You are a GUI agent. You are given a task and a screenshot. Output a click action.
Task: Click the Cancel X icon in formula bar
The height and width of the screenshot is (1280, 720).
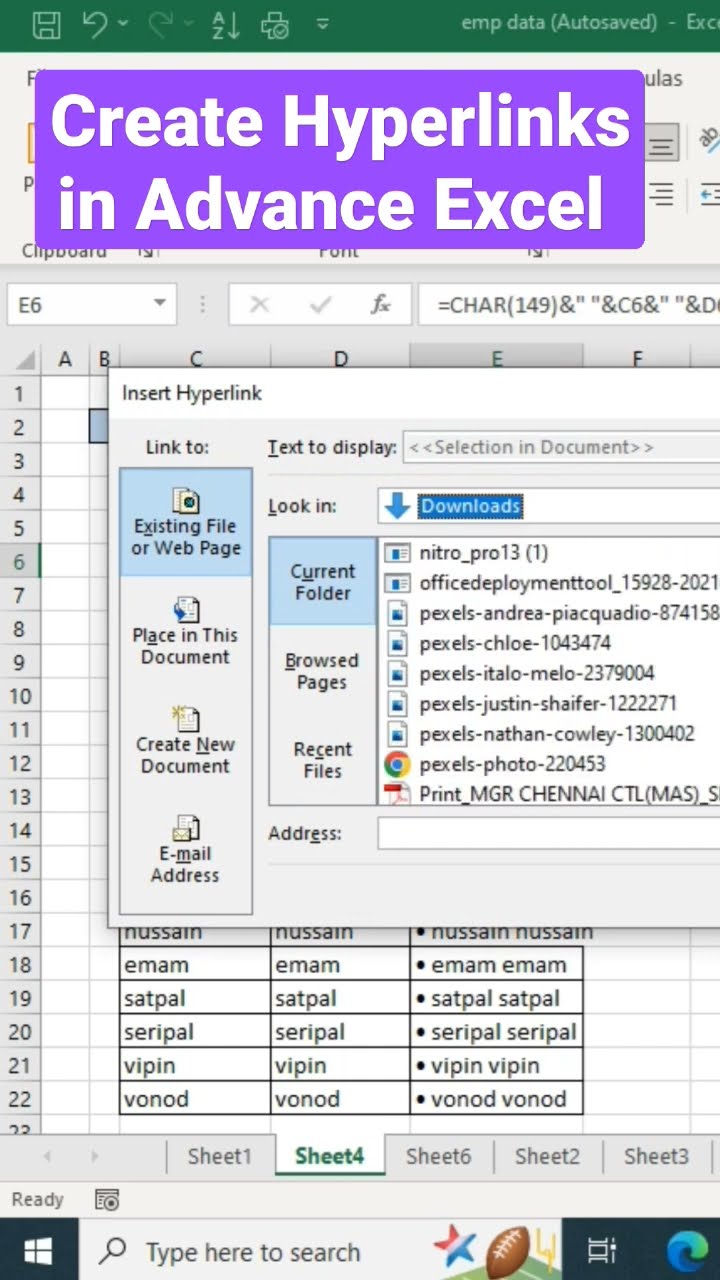tap(259, 304)
